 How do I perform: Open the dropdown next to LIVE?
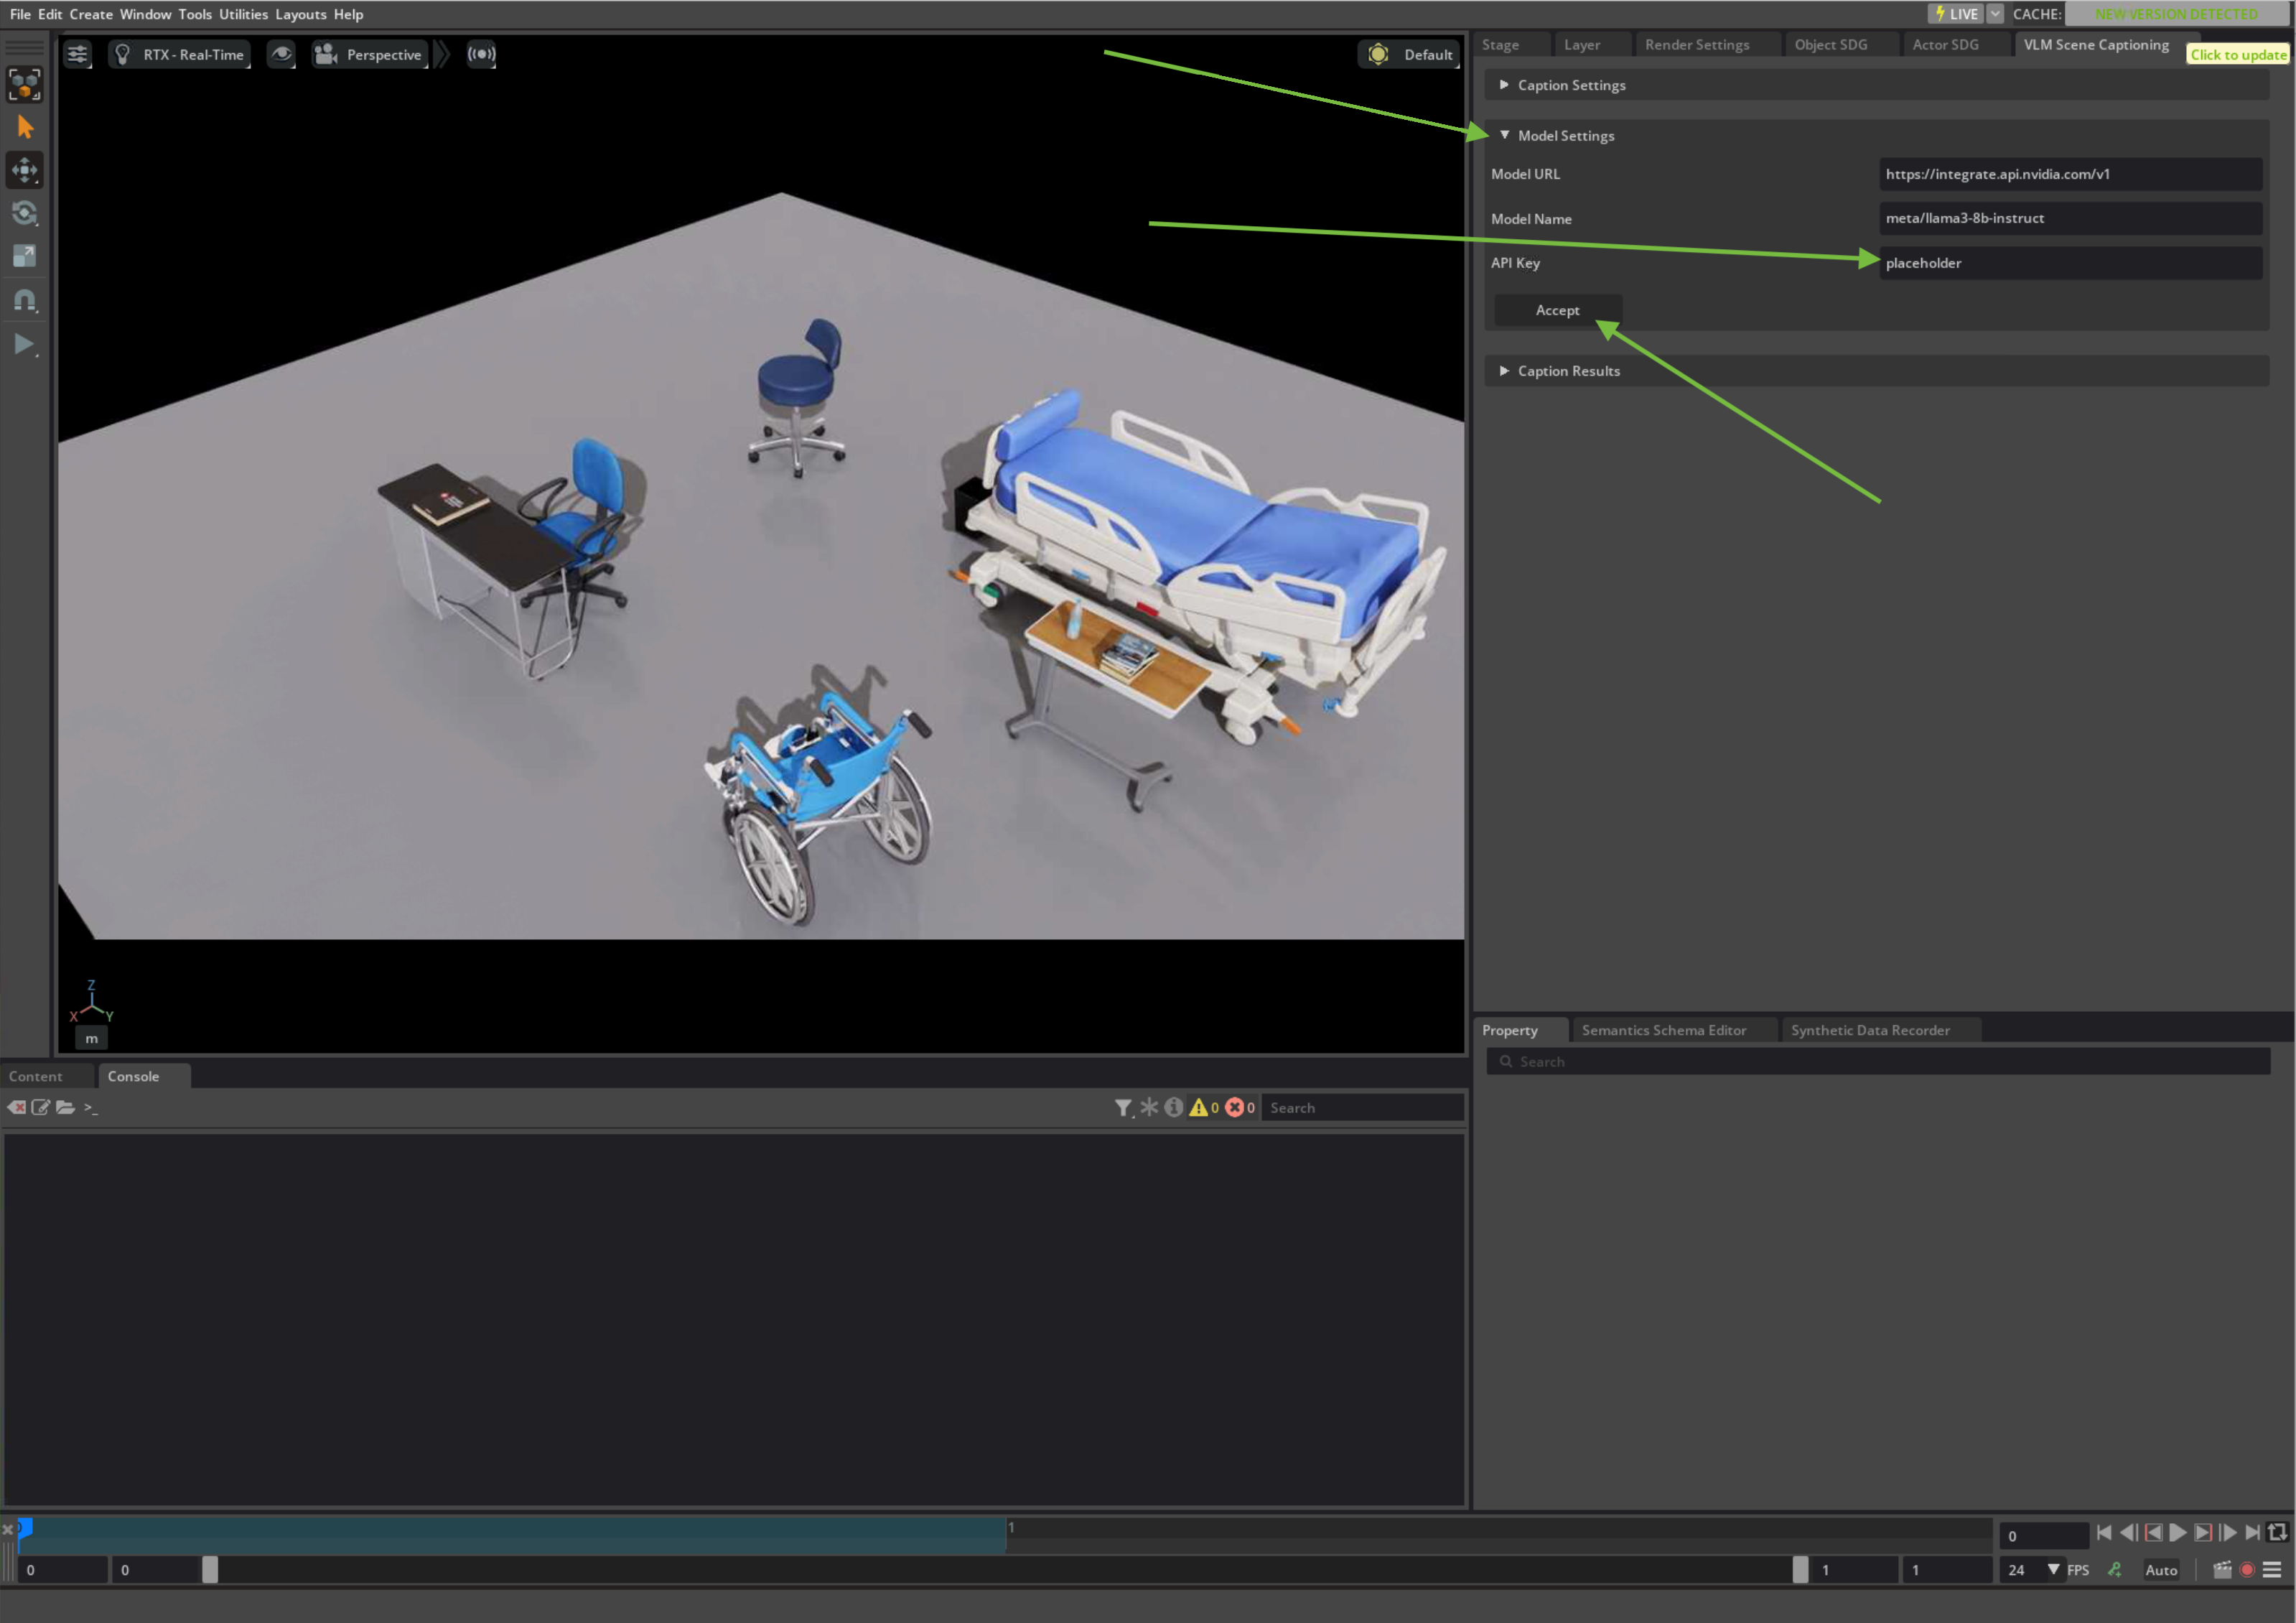tap(1996, 14)
